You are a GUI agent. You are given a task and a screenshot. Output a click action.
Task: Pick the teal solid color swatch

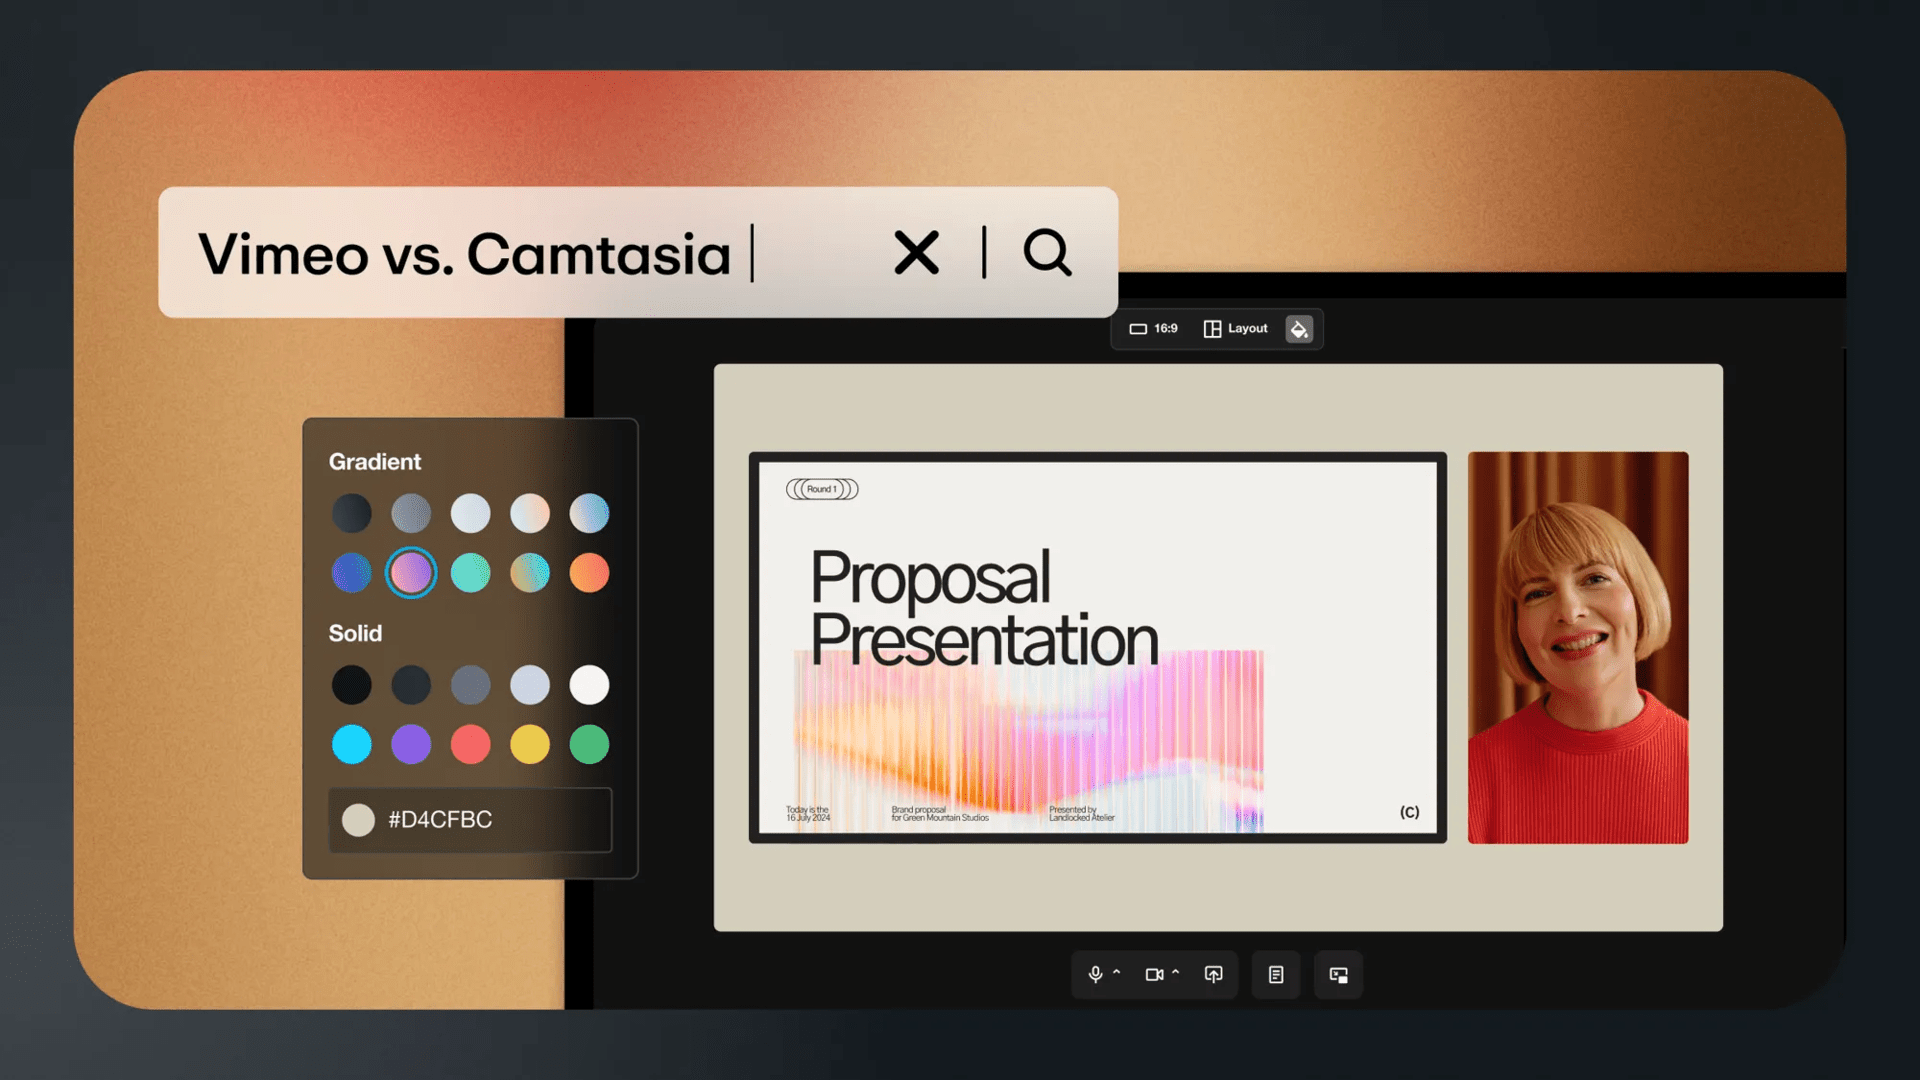tap(351, 744)
